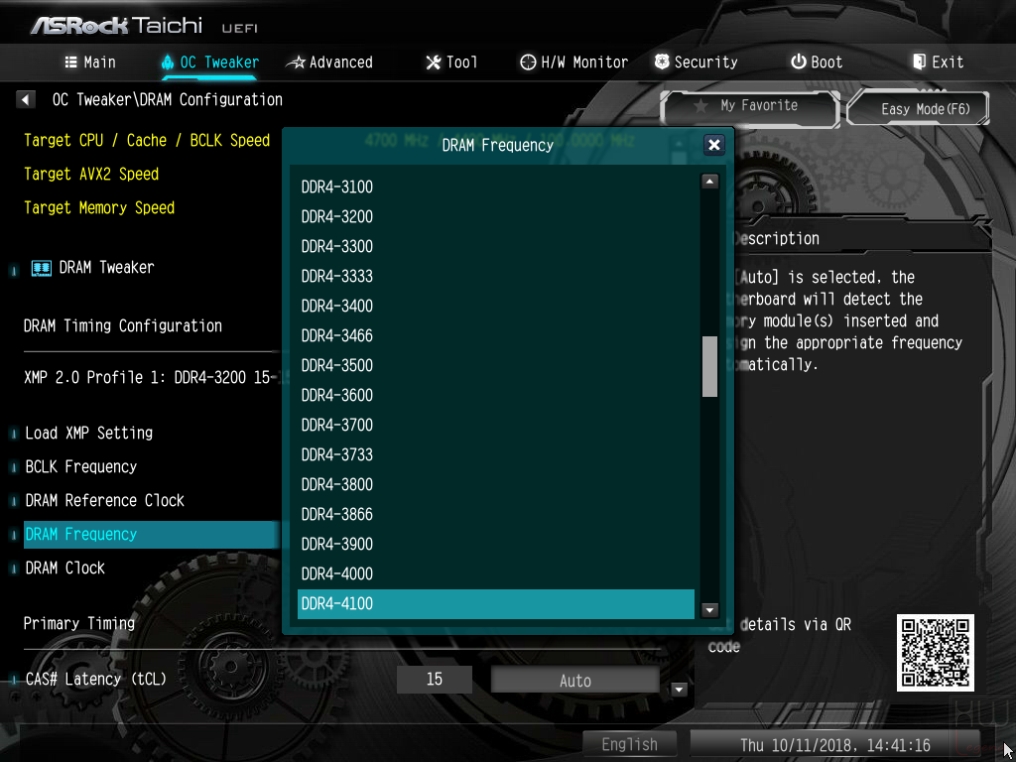Select highlighted DDR4-4100 option
The image size is (1016, 762).
tap(496, 604)
